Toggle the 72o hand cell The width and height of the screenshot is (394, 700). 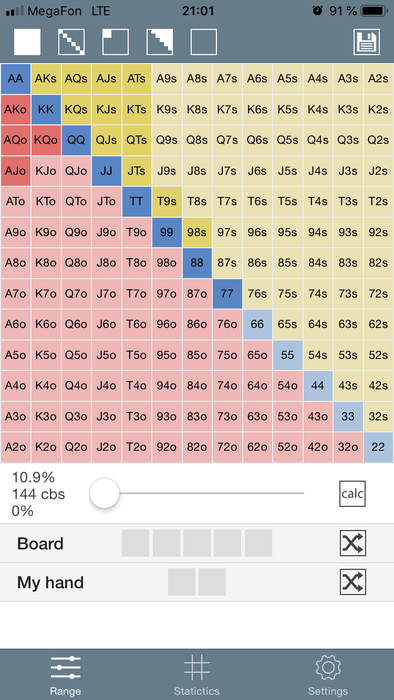227,447
